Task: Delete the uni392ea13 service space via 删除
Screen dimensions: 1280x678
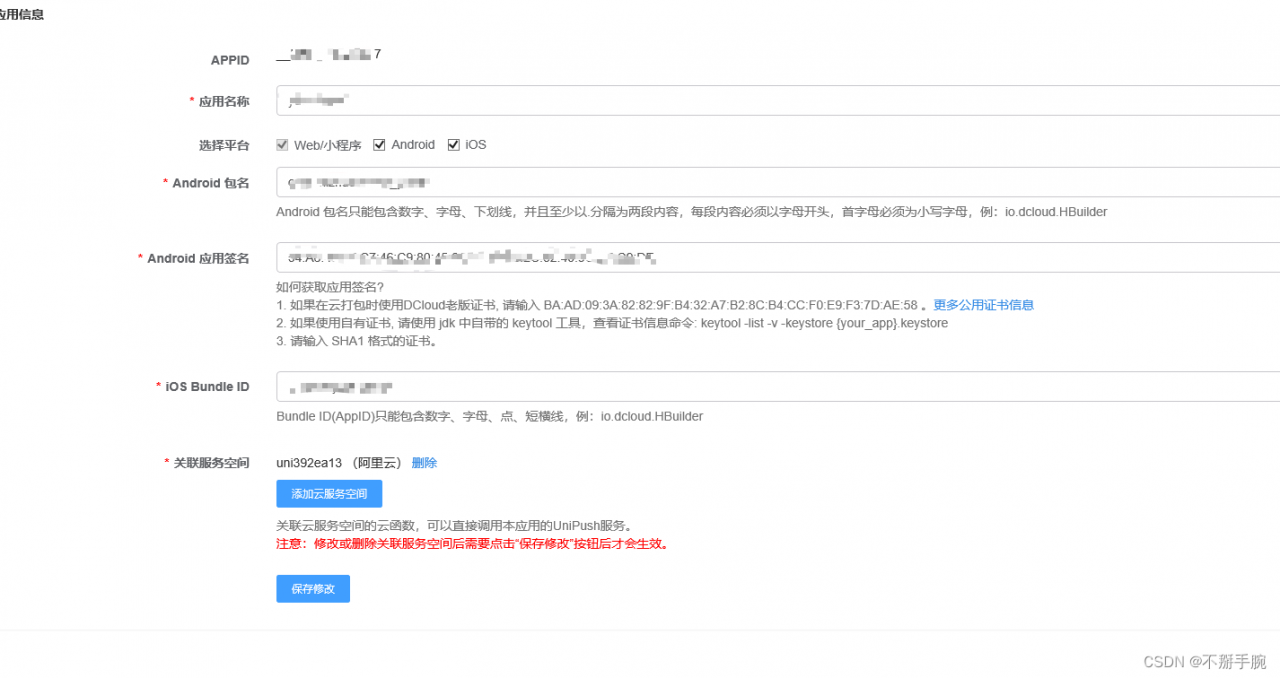Action: pos(424,462)
